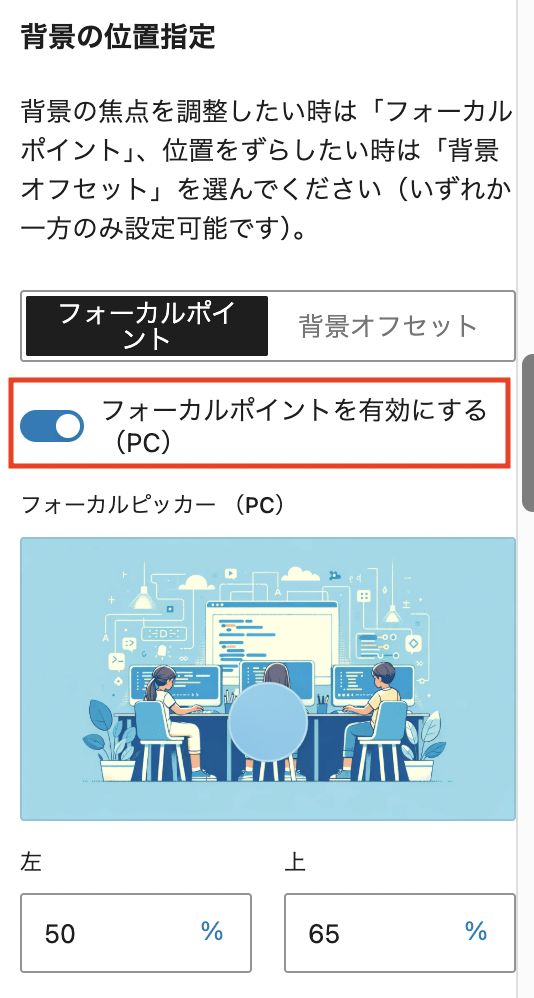Set focal point on the right hanging lamp
This screenshot has height=998, width=534.
pyautogui.click(x=392, y=614)
